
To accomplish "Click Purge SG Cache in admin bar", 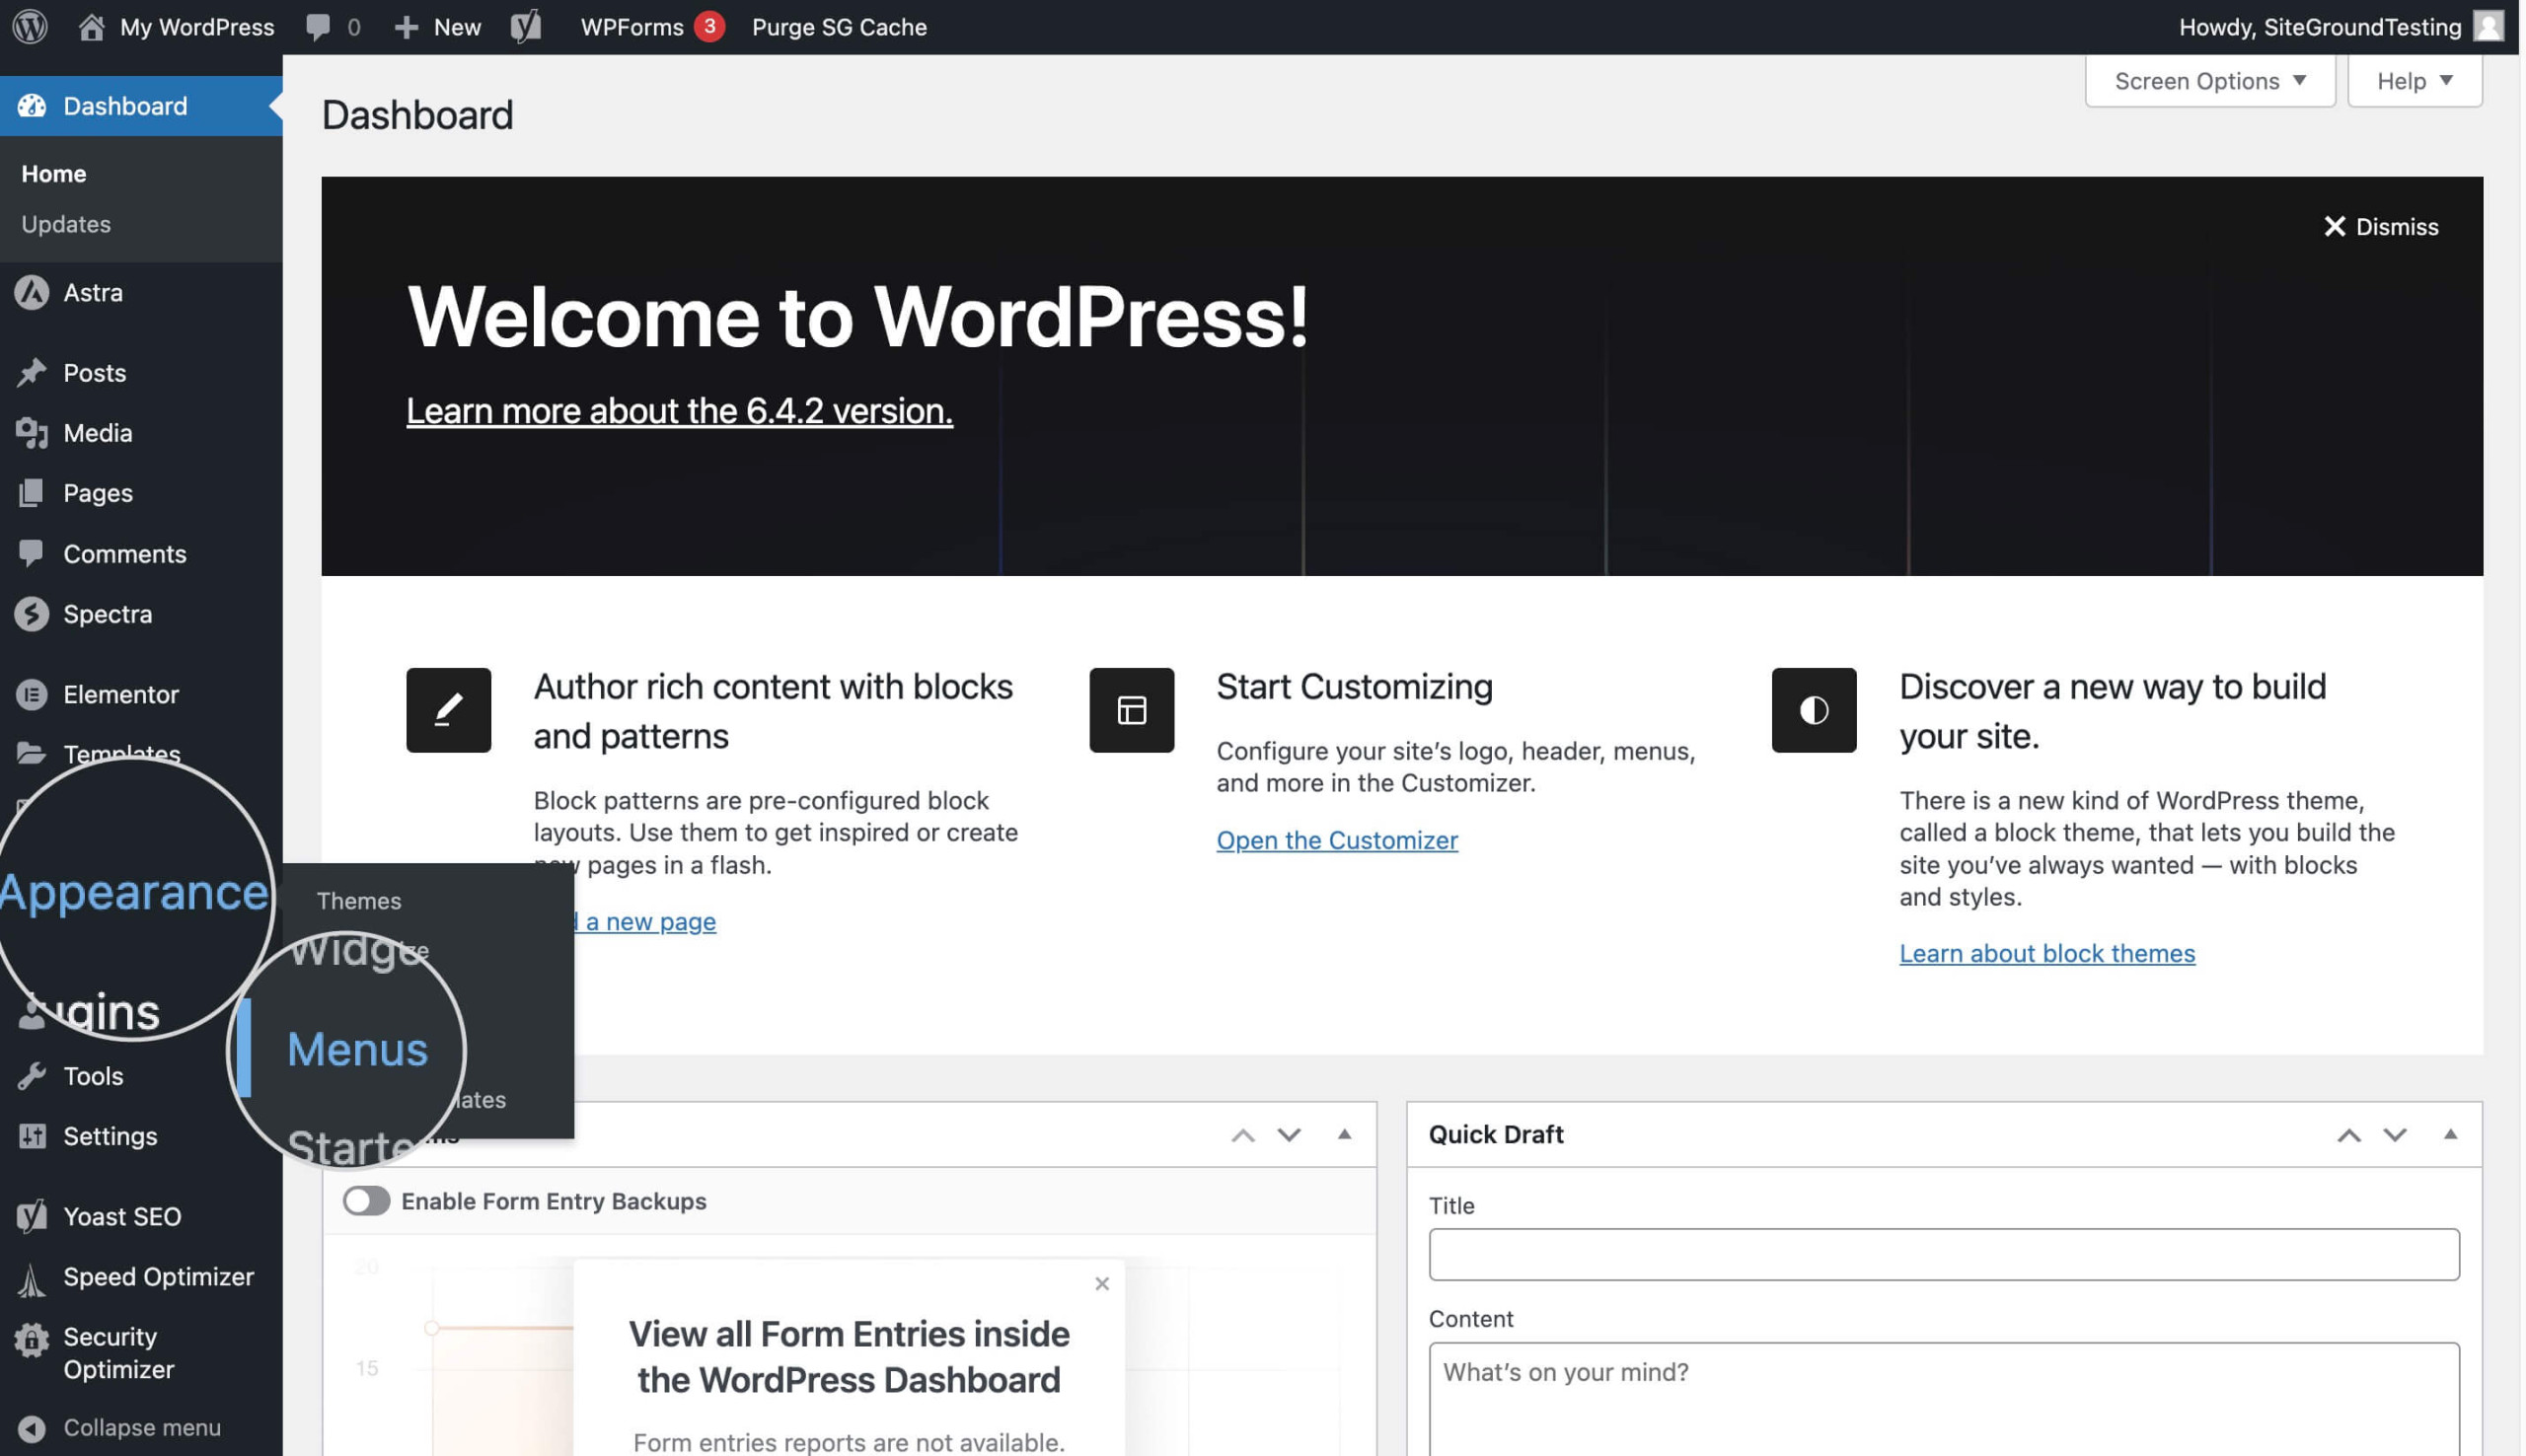I will pos(839,27).
